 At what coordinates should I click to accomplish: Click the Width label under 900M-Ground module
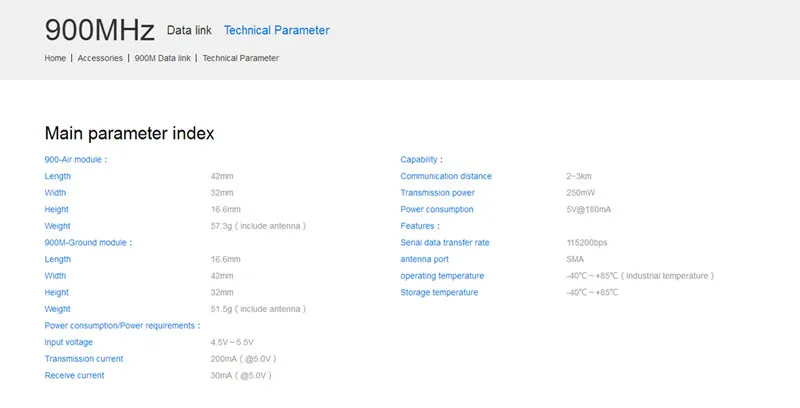pyautogui.click(x=55, y=276)
